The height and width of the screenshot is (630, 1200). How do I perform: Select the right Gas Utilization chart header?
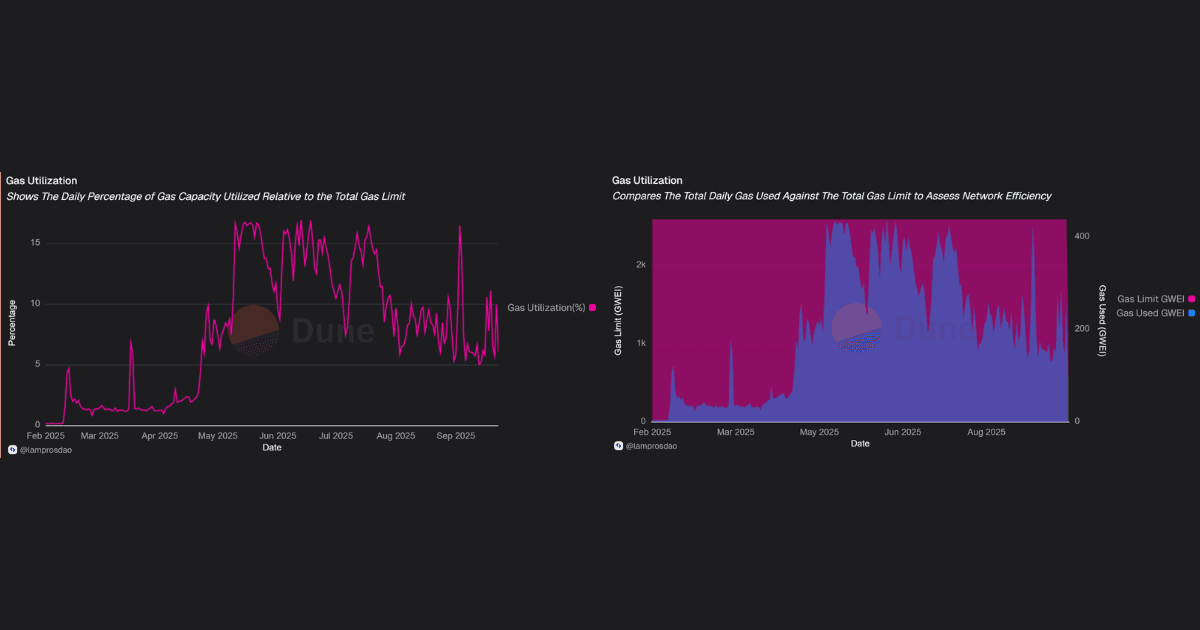click(x=646, y=179)
